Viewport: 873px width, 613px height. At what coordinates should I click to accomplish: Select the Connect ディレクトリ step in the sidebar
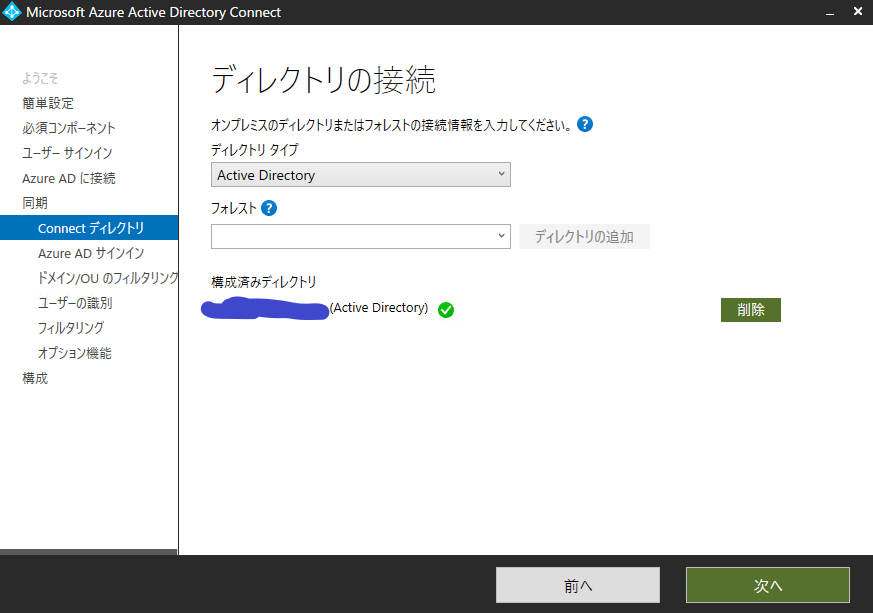(90, 227)
